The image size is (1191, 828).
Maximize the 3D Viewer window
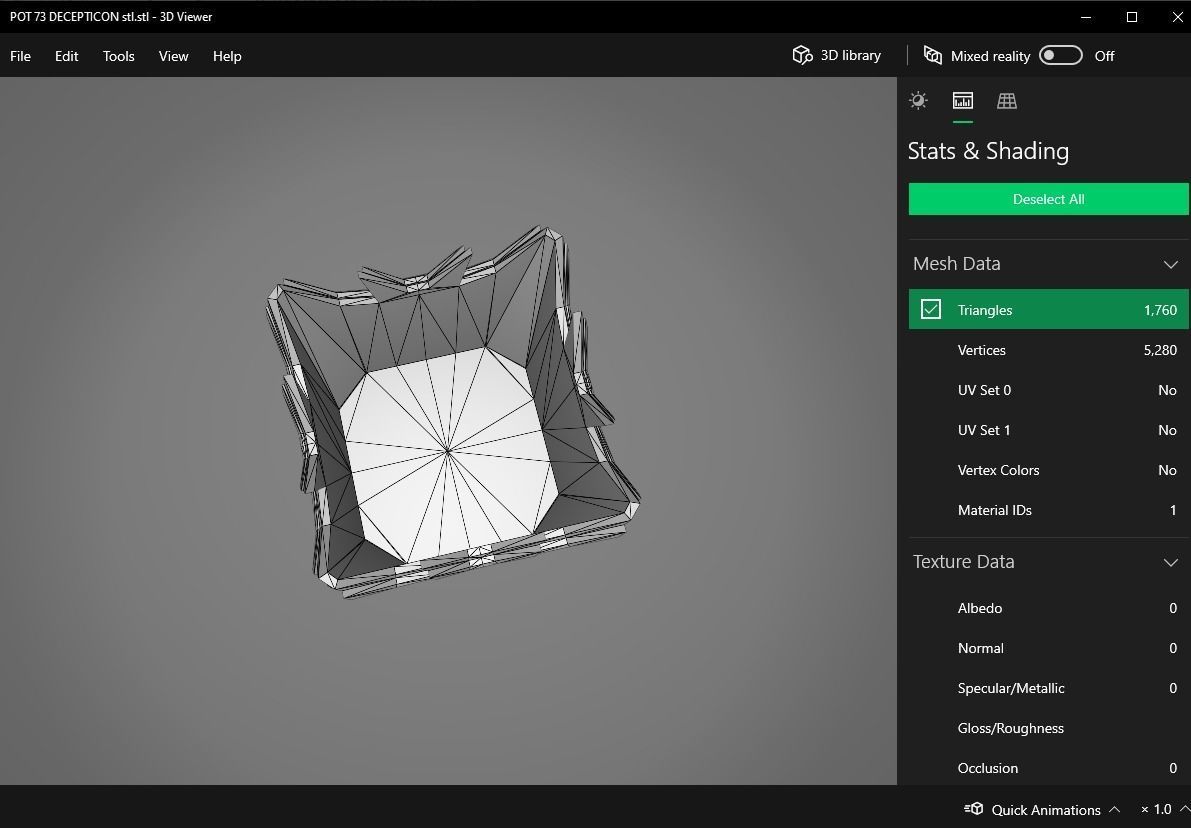click(1132, 17)
